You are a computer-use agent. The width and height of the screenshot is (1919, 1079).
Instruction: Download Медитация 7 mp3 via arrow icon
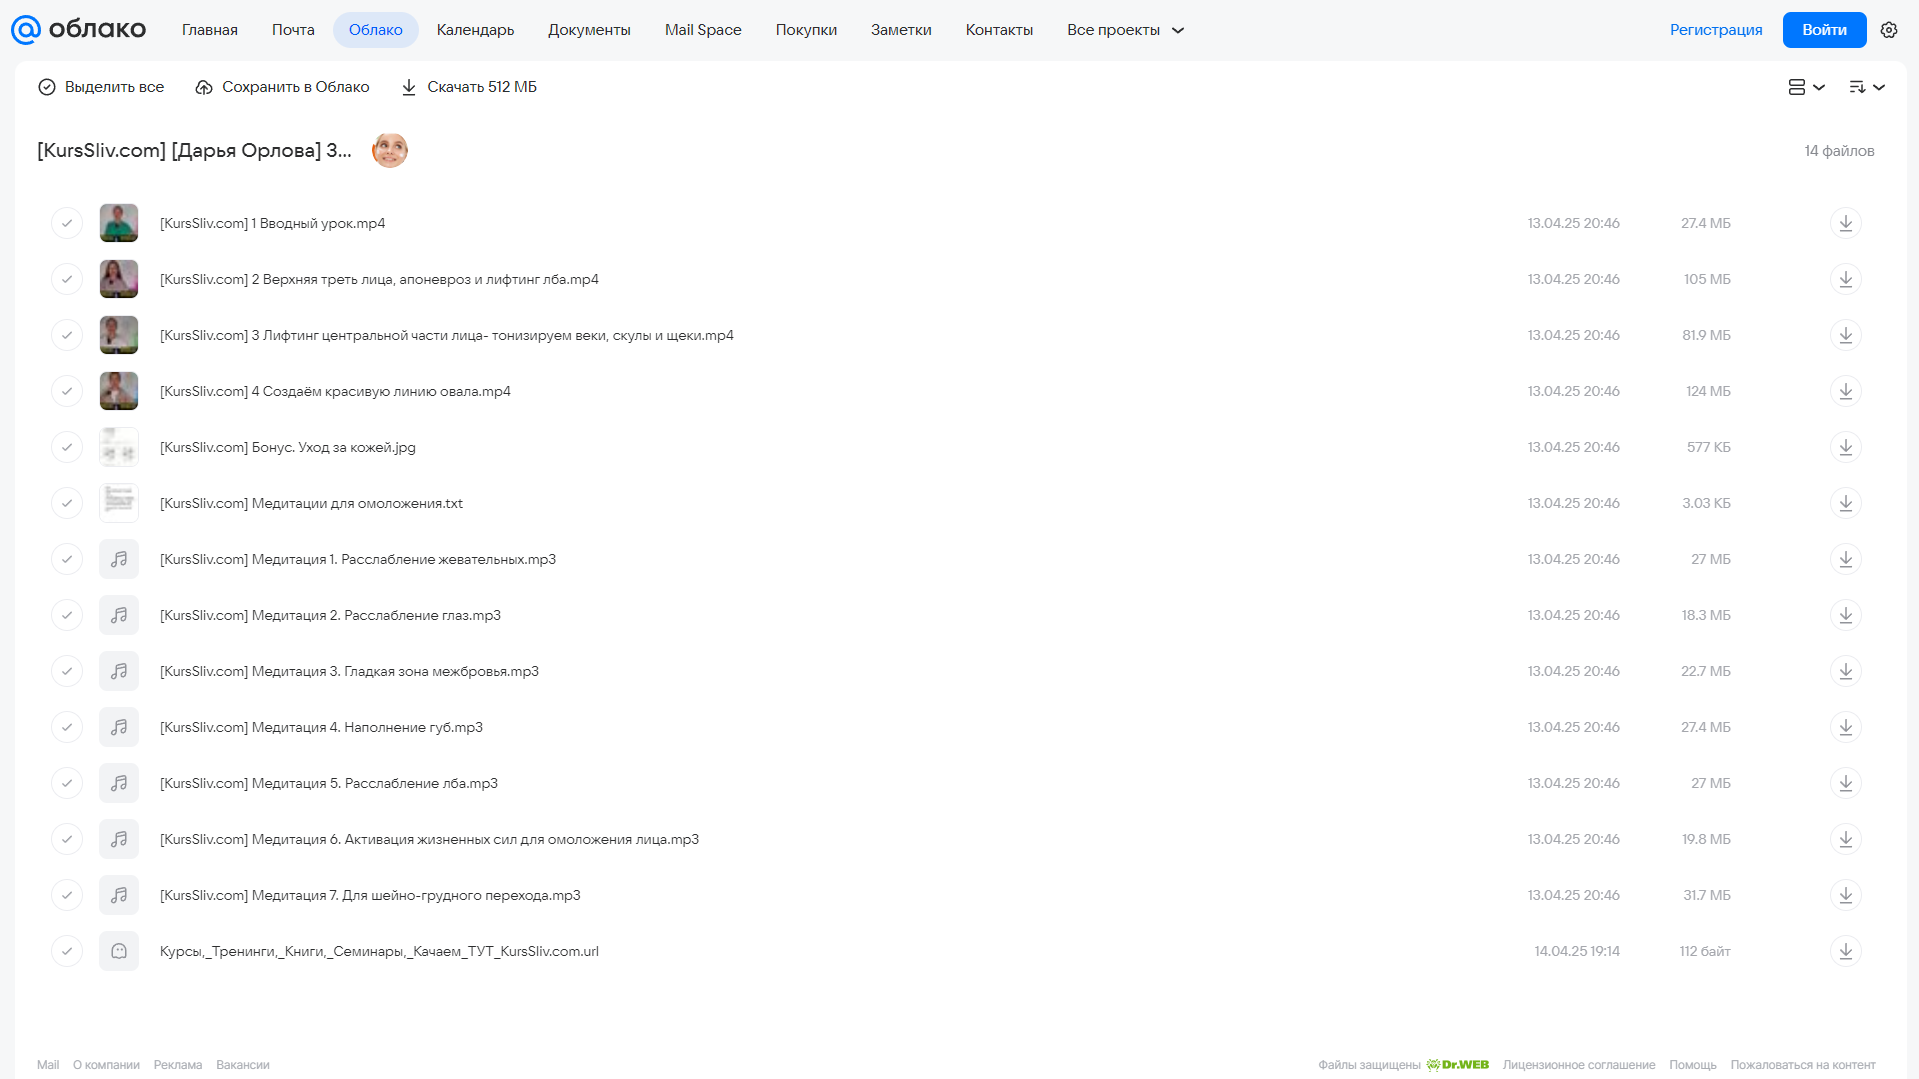point(1846,895)
